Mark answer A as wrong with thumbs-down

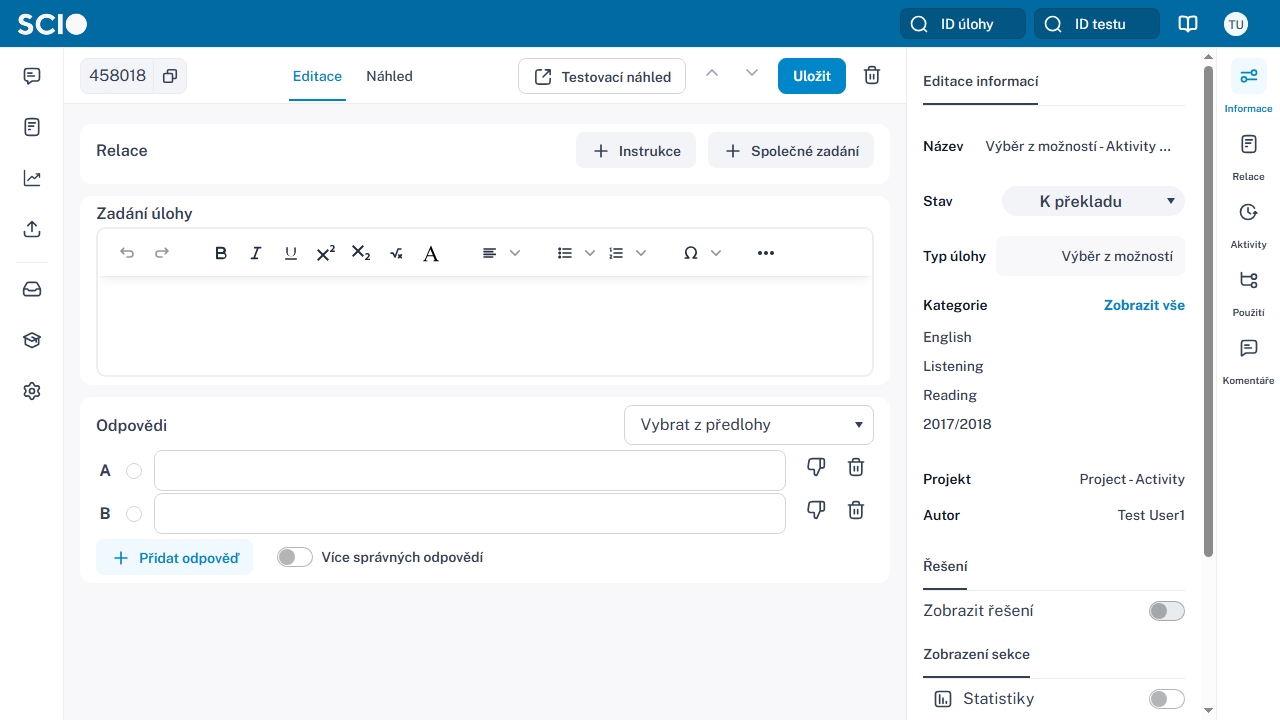(x=816, y=467)
